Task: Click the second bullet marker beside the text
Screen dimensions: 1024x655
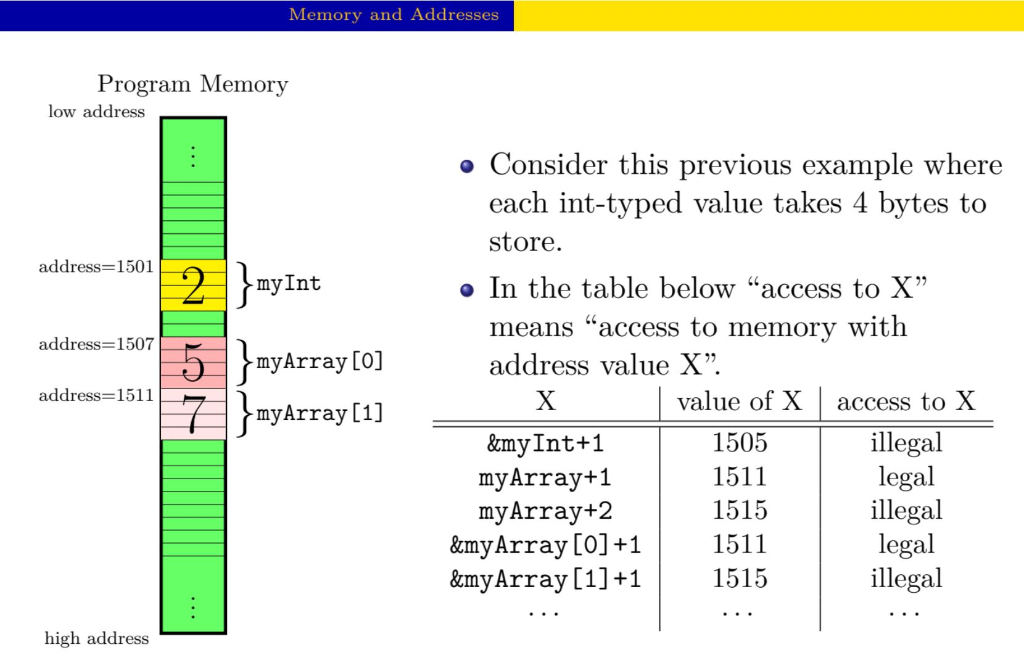Action: click(466, 289)
